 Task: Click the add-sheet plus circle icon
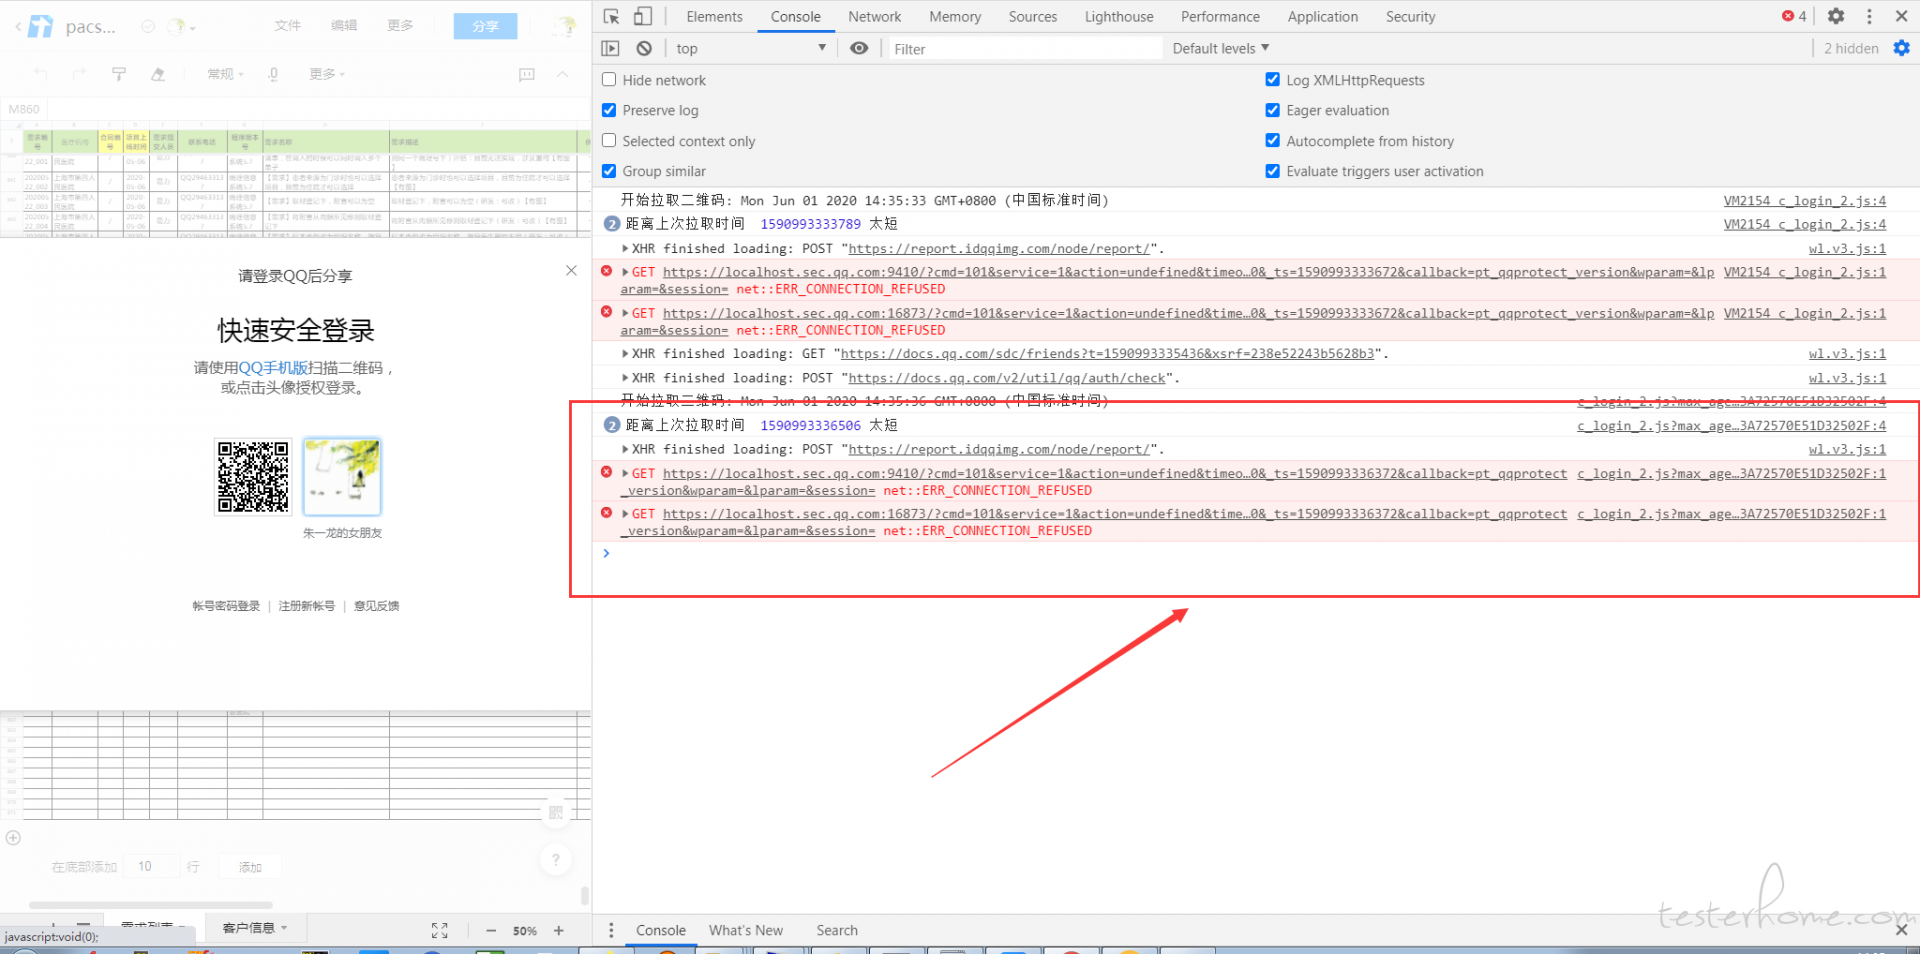[x=13, y=838]
